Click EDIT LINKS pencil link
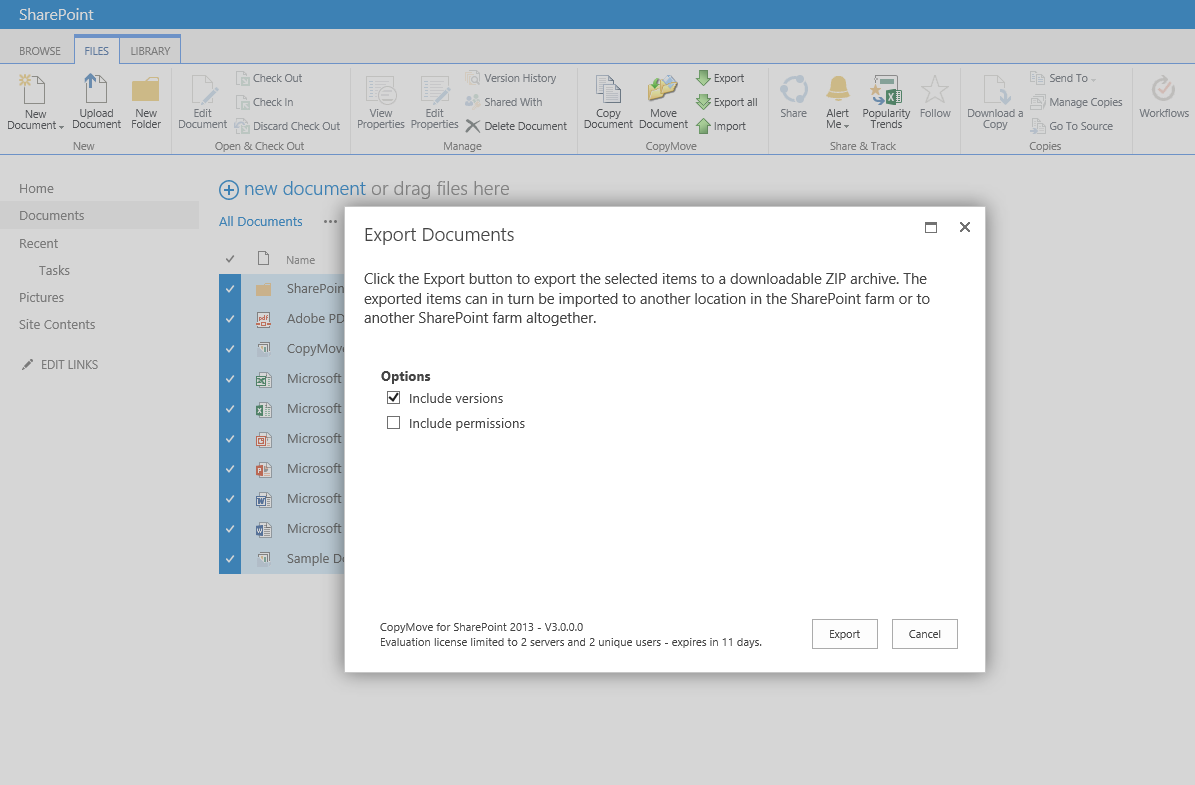1195x785 pixels. (60, 364)
